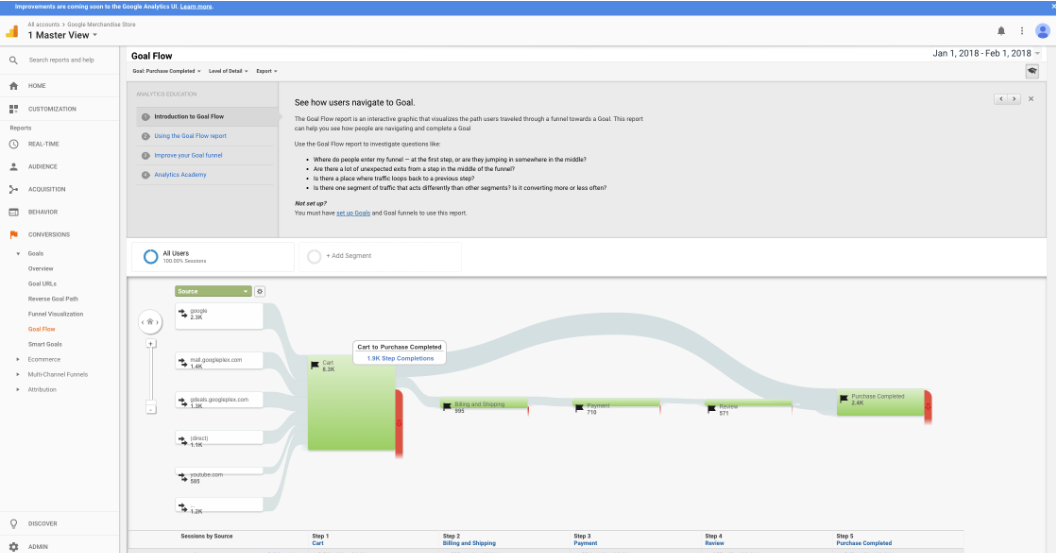Open the three-dot options menu
The width and height of the screenshot is (1056, 553).
[1022, 31]
